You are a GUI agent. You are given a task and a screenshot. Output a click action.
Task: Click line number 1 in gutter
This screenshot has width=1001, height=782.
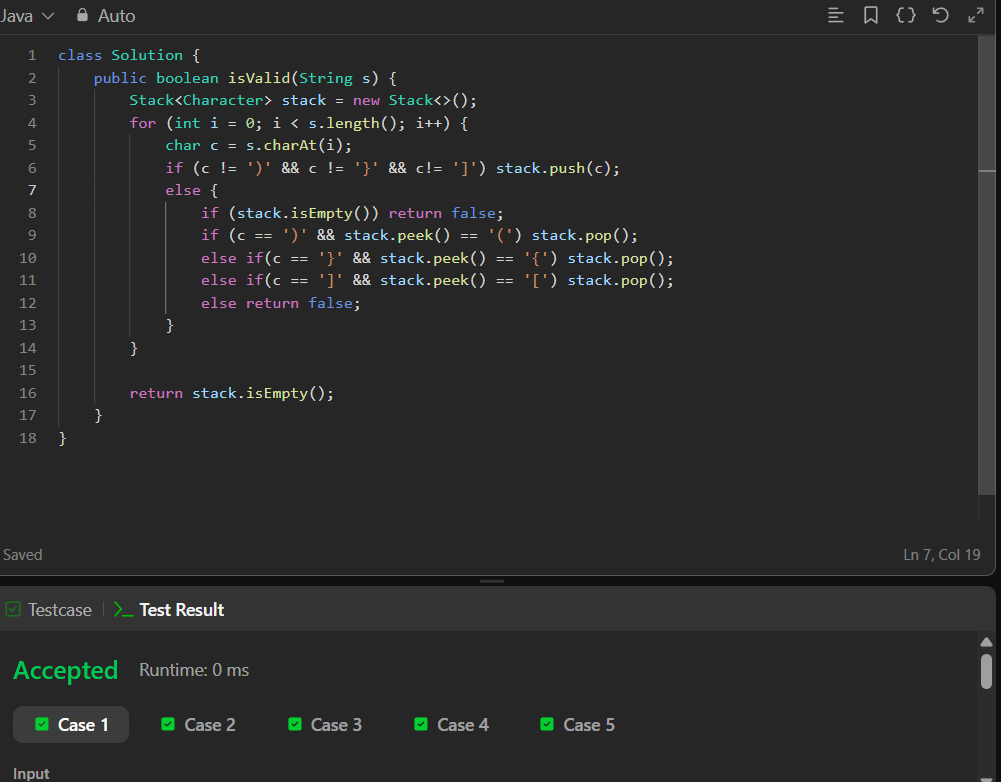point(32,56)
